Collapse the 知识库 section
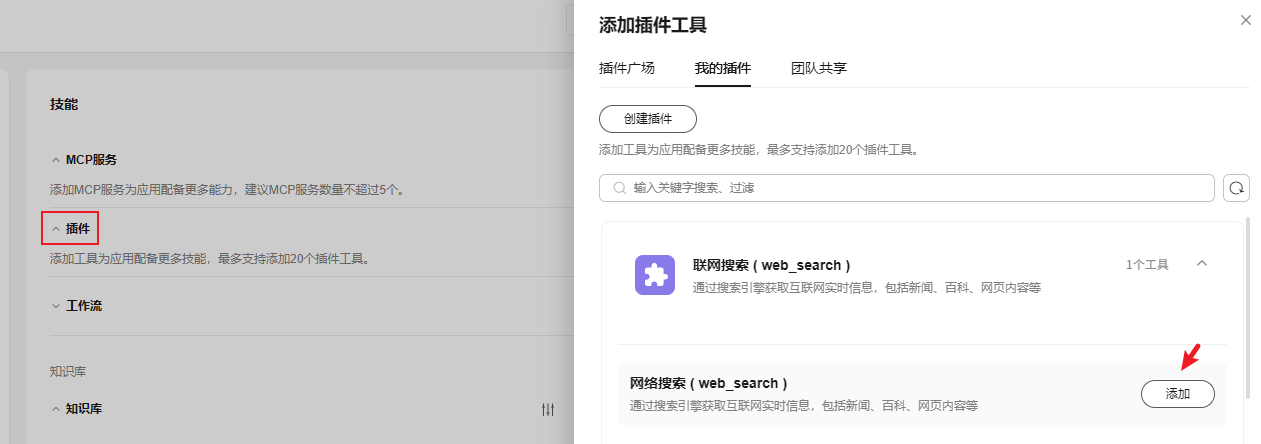The image size is (1261, 444). (56, 409)
